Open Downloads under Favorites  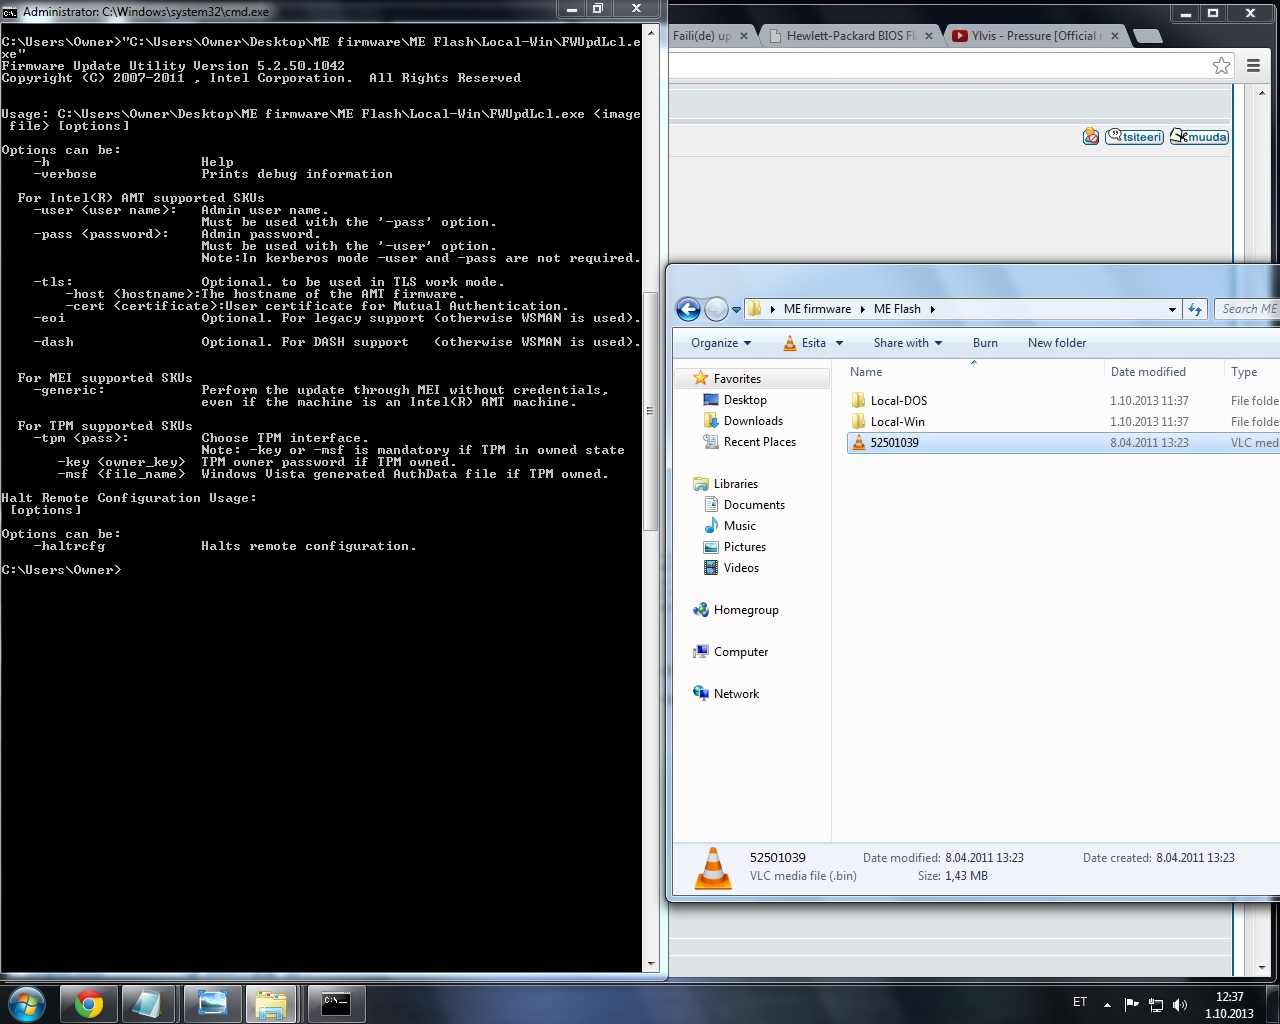(x=753, y=421)
